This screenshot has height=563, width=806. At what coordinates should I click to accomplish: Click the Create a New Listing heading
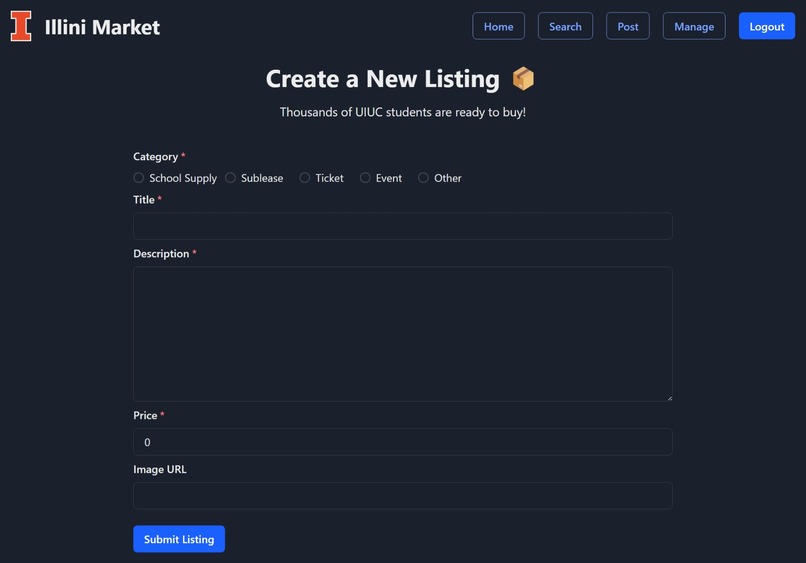[382, 79]
